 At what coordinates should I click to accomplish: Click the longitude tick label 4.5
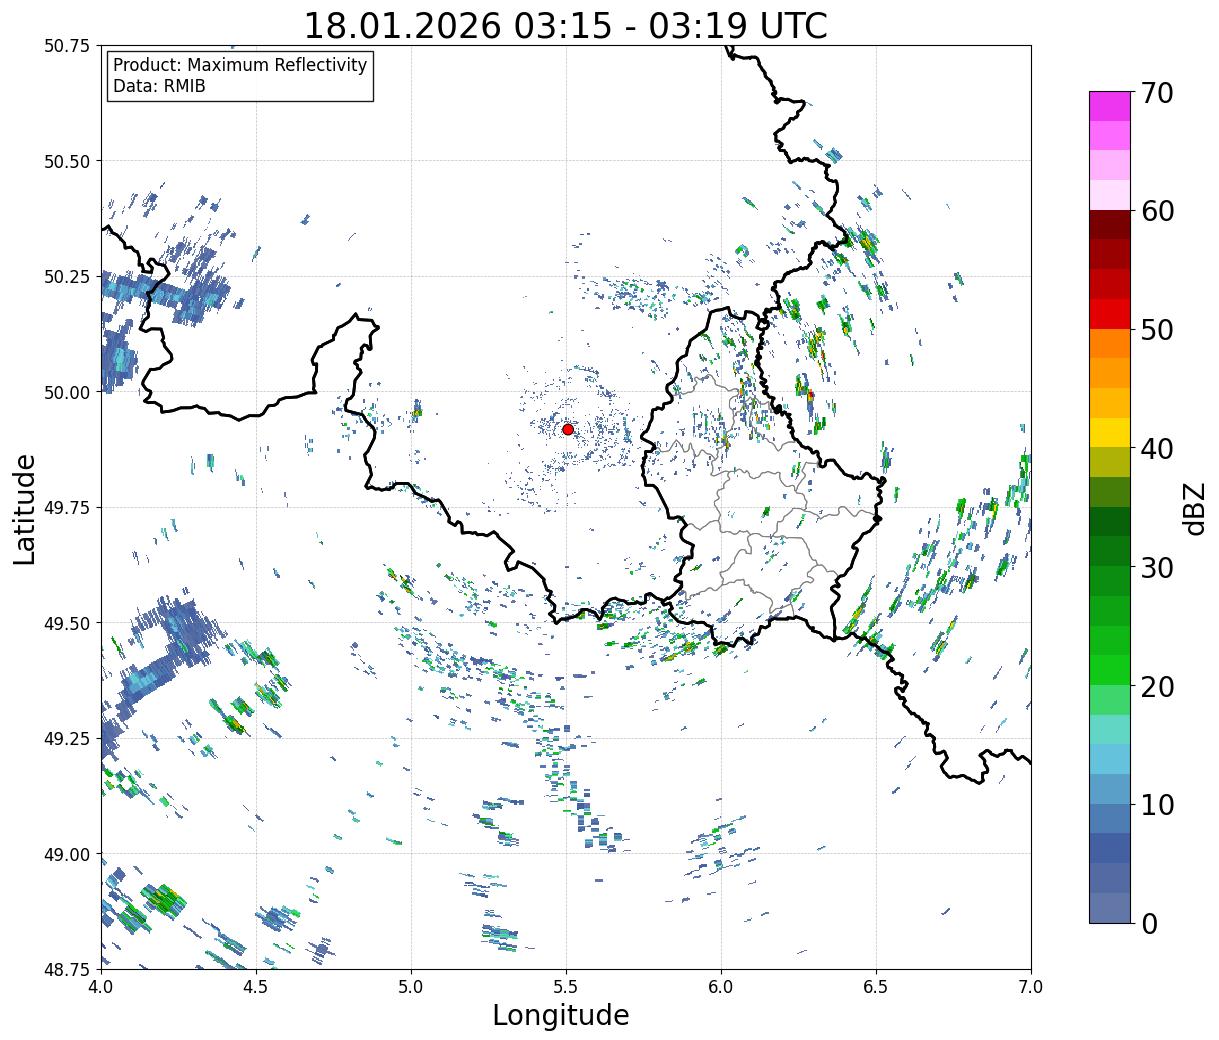256,987
